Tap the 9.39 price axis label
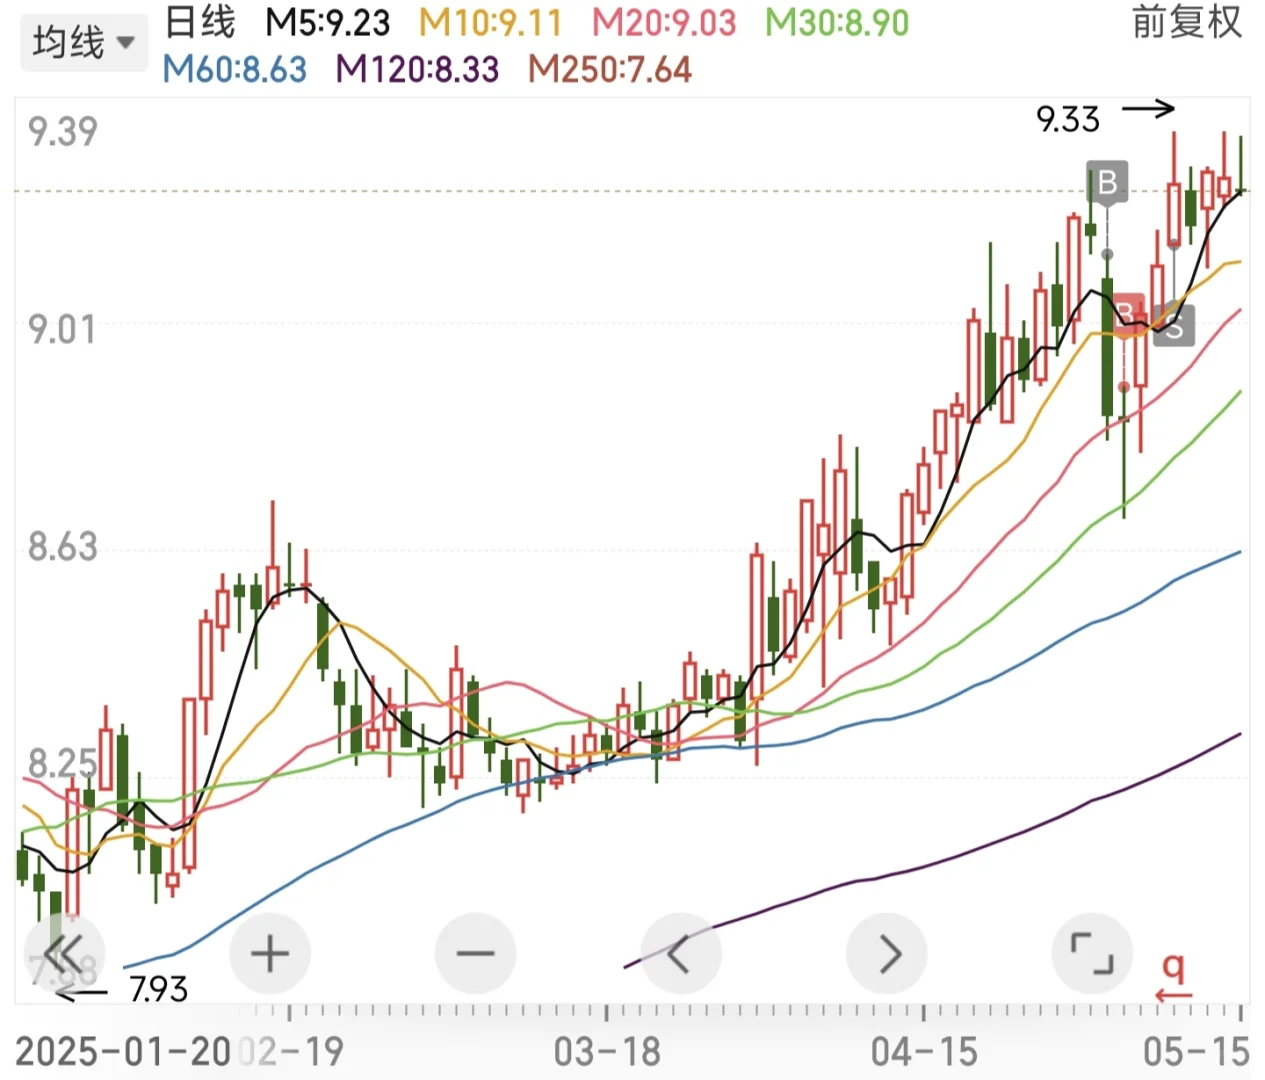This screenshot has width=1265, height=1080. point(62,132)
